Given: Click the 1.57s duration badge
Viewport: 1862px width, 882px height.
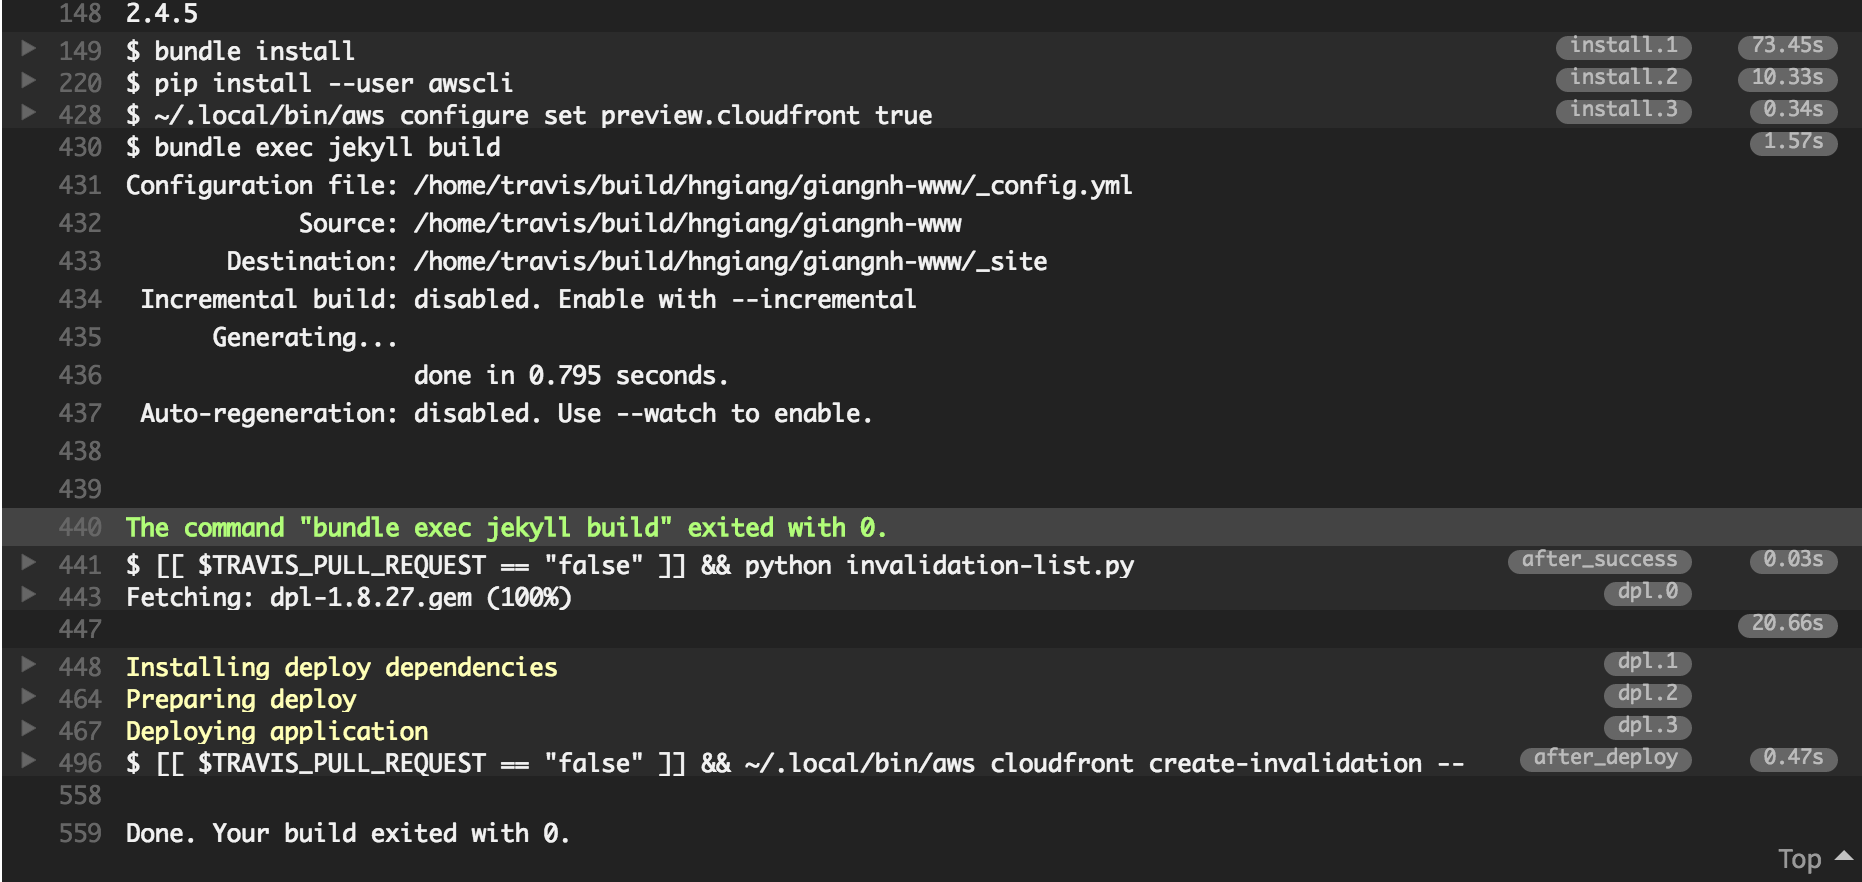Looking at the screenshot, I should pos(1793,142).
